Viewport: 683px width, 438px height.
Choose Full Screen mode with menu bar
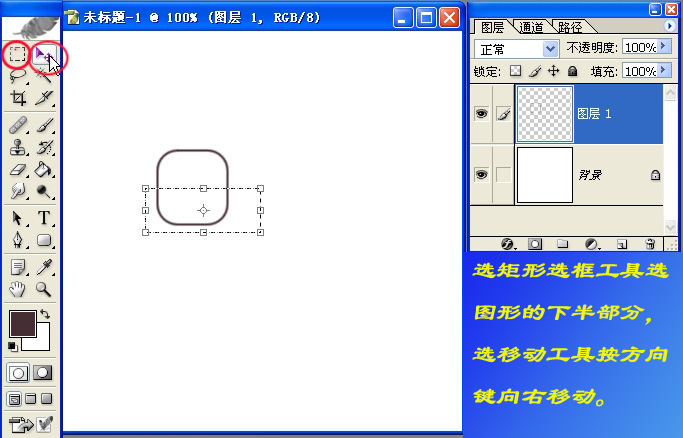pos(30,399)
